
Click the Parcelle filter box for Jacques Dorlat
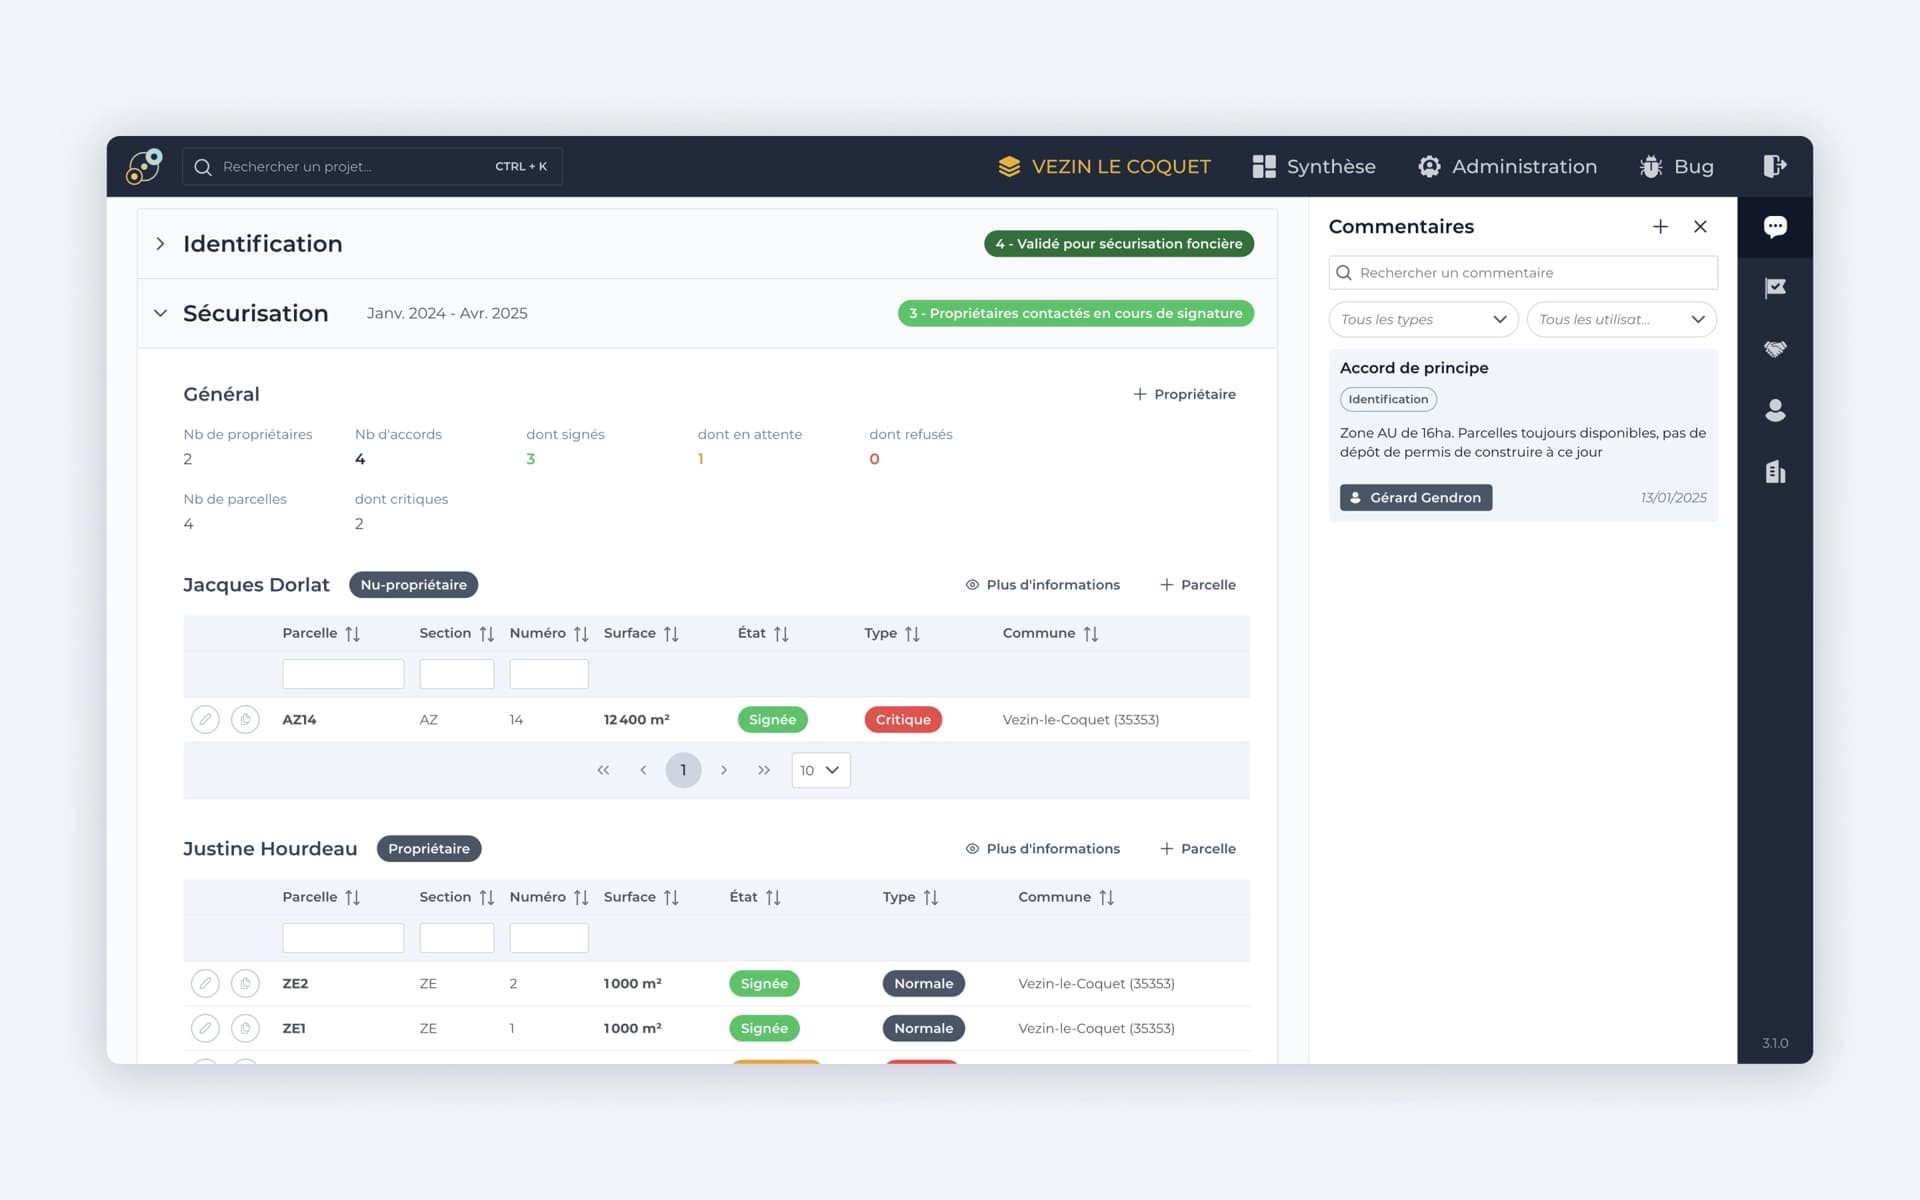pos(343,674)
